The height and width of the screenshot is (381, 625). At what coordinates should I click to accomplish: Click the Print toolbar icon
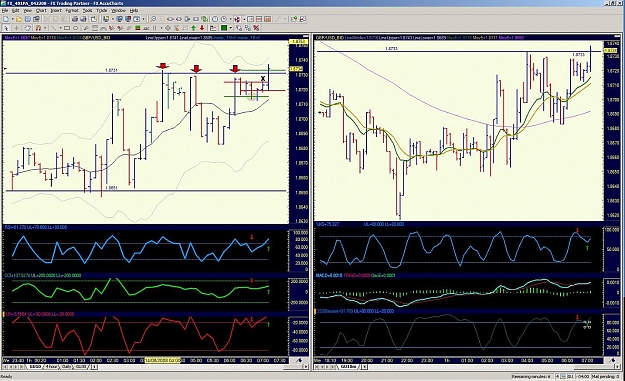(75, 19)
